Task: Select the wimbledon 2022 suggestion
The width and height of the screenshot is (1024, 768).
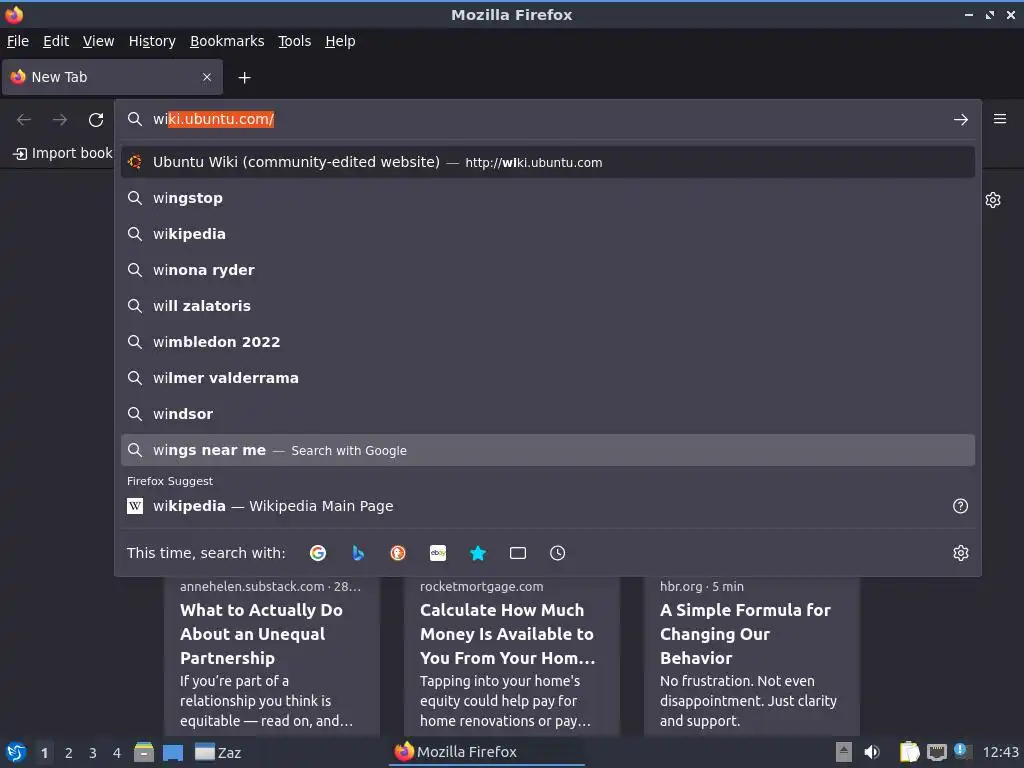Action: point(547,342)
